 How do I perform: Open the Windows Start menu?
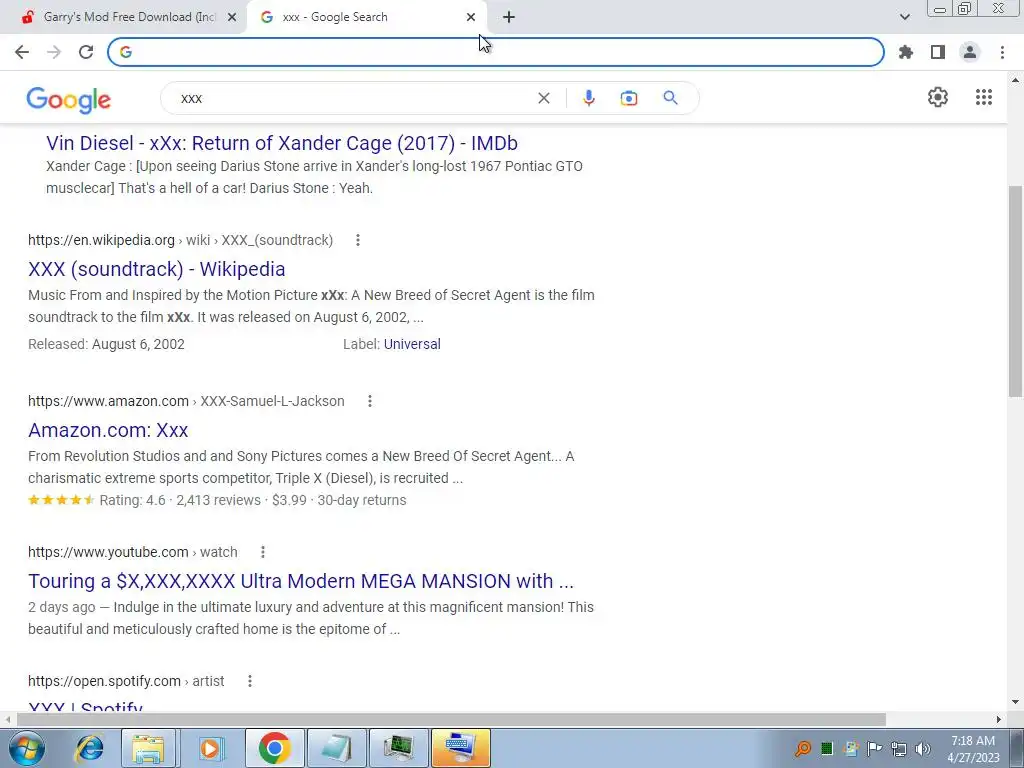click(x=26, y=748)
